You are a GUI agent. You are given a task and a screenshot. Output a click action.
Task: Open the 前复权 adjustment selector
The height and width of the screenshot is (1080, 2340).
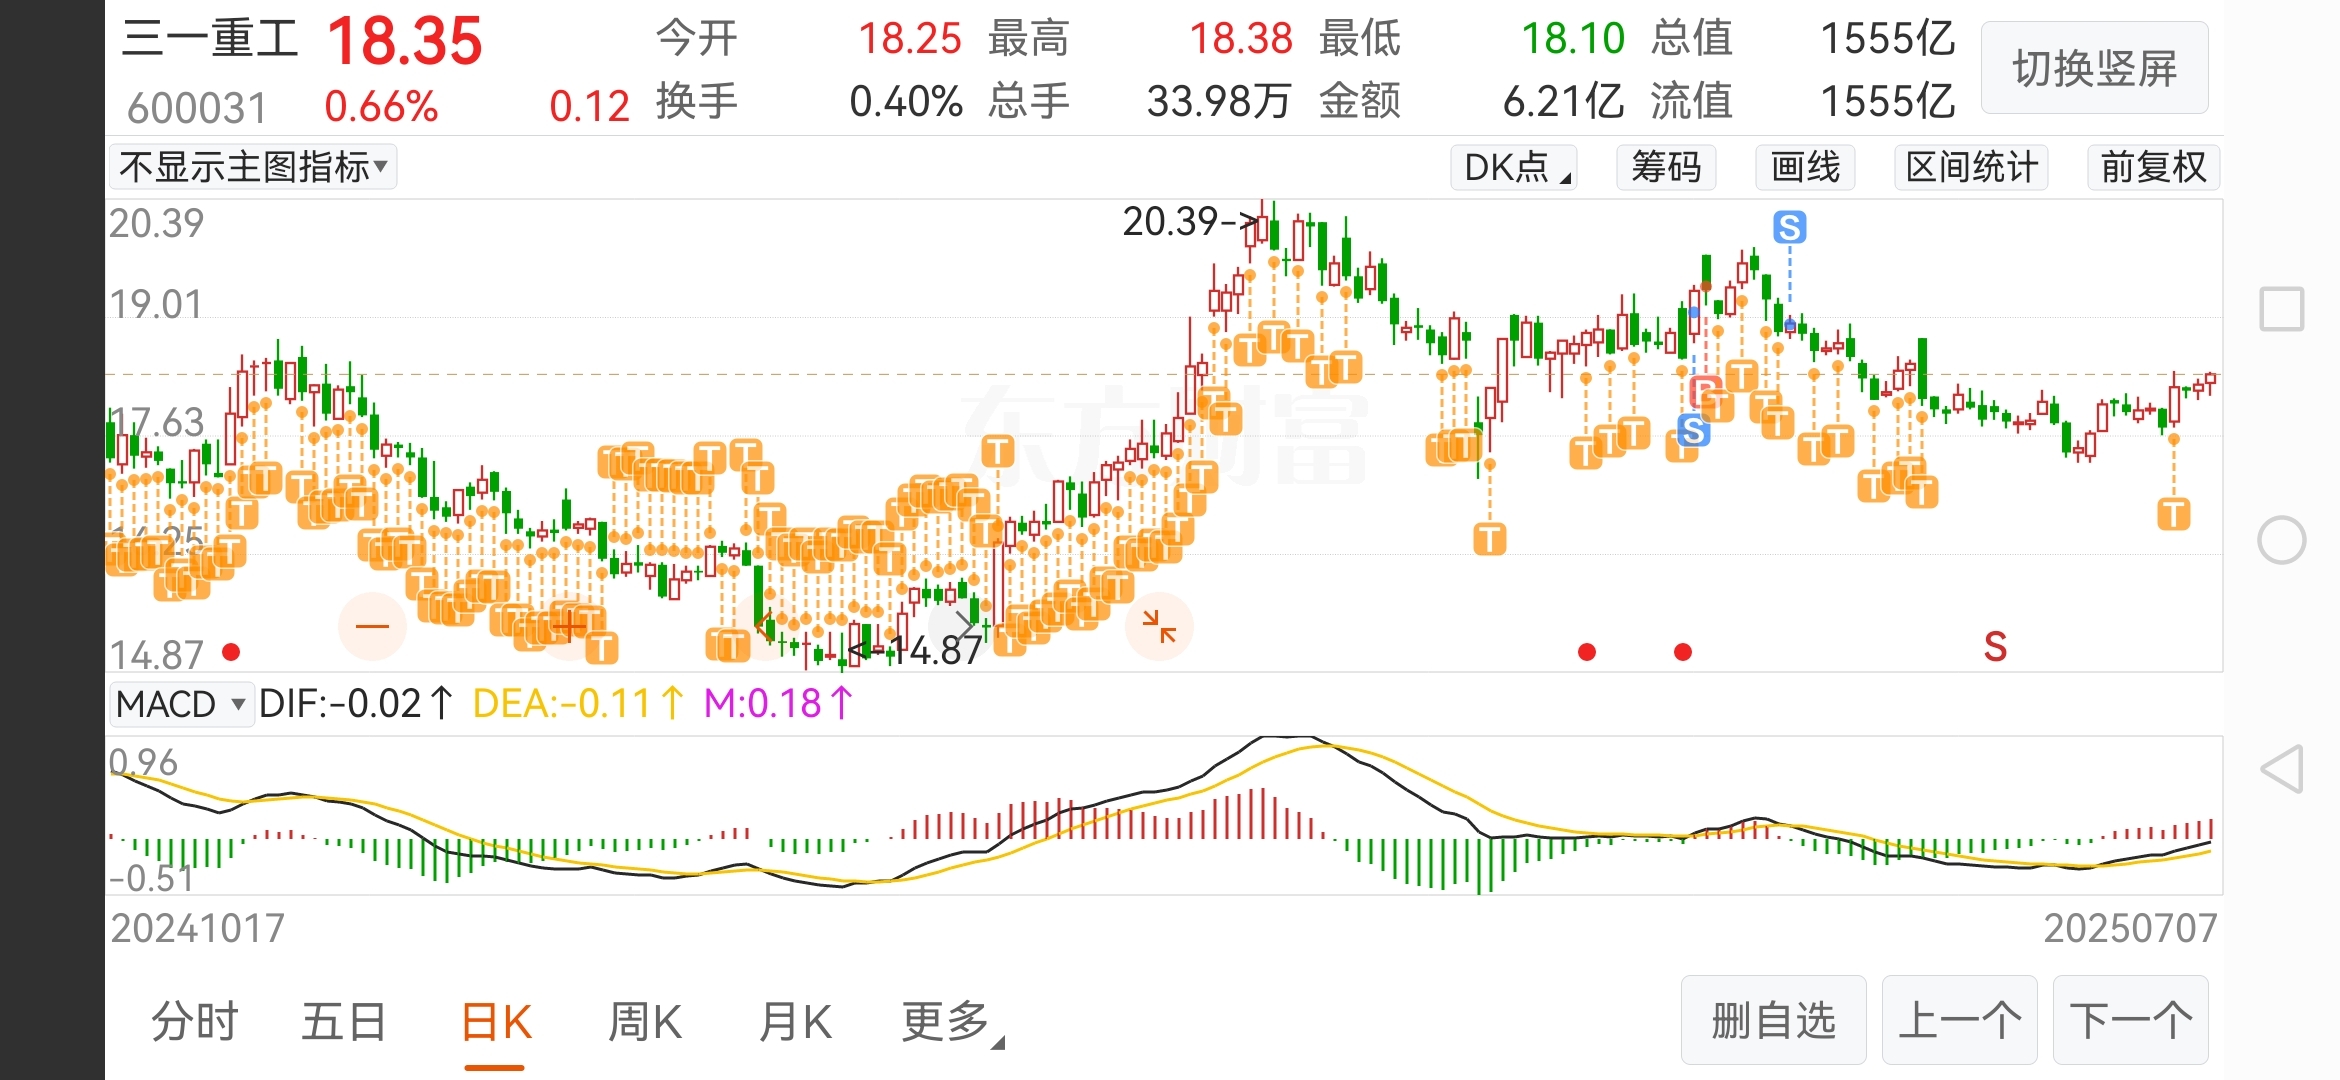click(x=2153, y=167)
